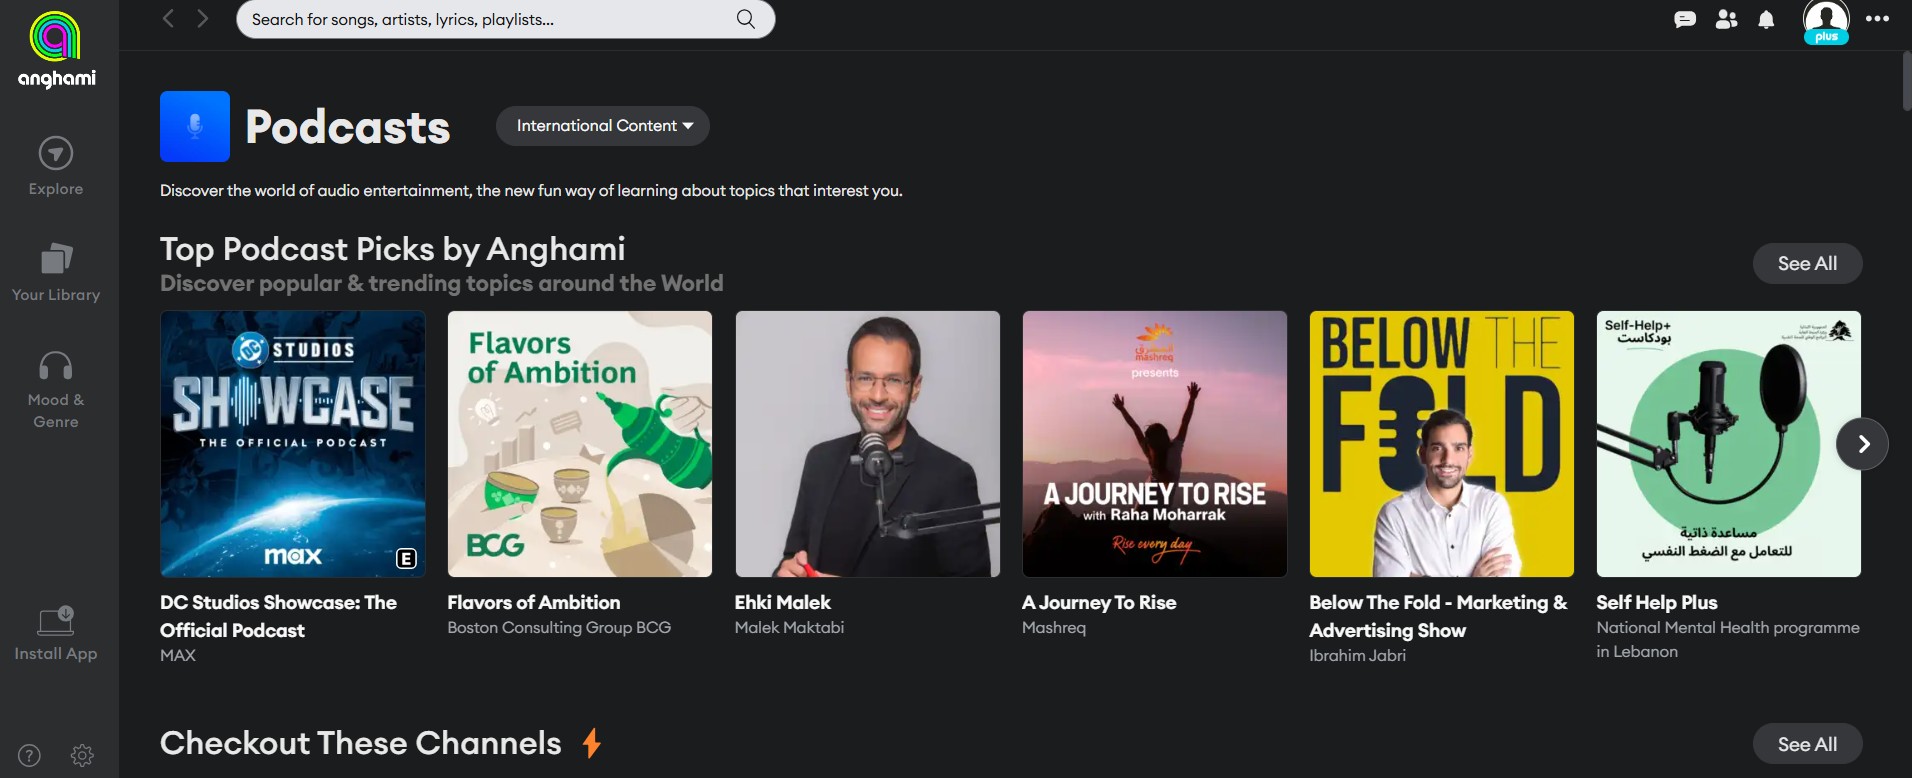Go forward with the right arrow
This screenshot has height=778, width=1912.
(x=203, y=19)
